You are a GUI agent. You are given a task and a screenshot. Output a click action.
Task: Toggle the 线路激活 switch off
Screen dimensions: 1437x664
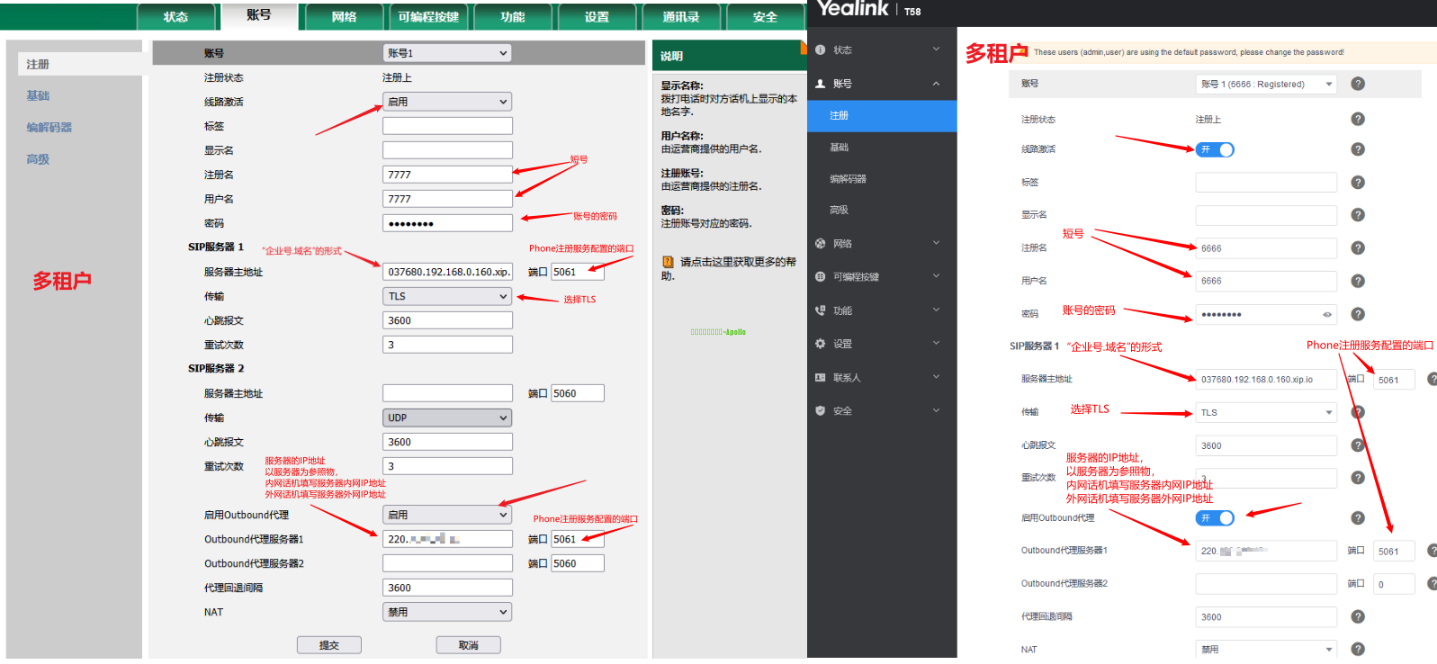[1215, 149]
